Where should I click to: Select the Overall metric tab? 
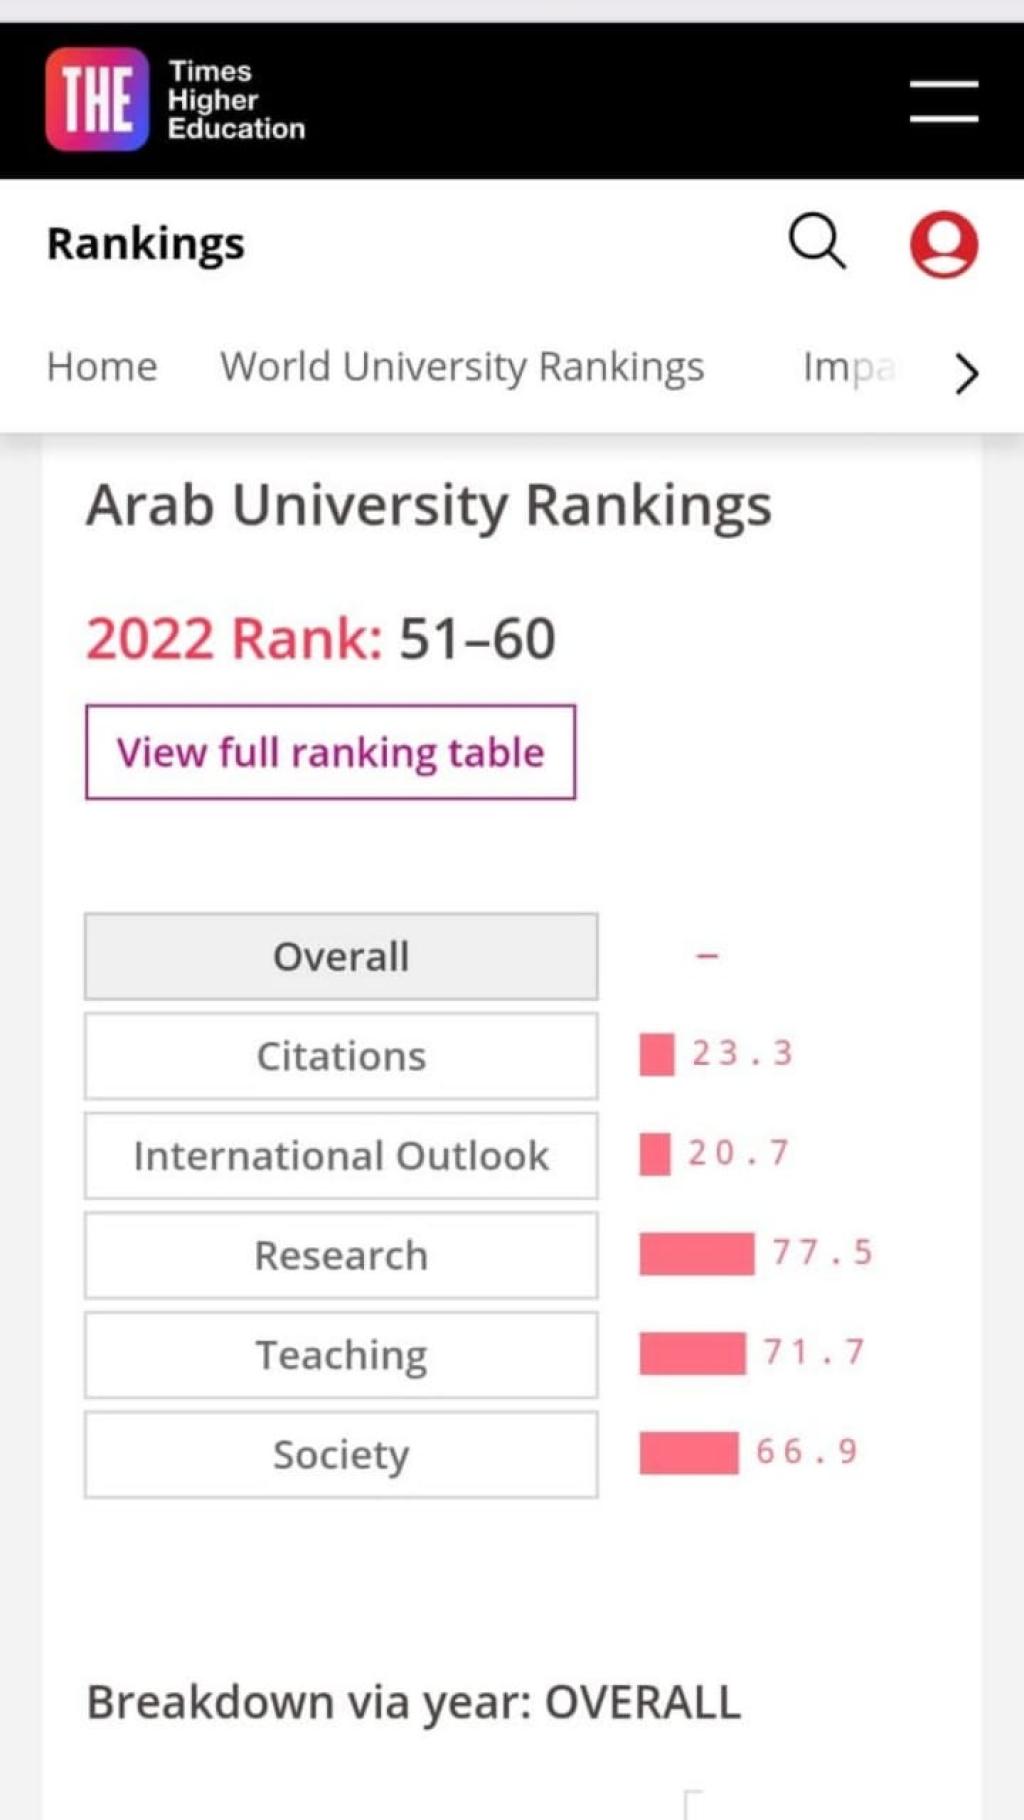point(341,956)
